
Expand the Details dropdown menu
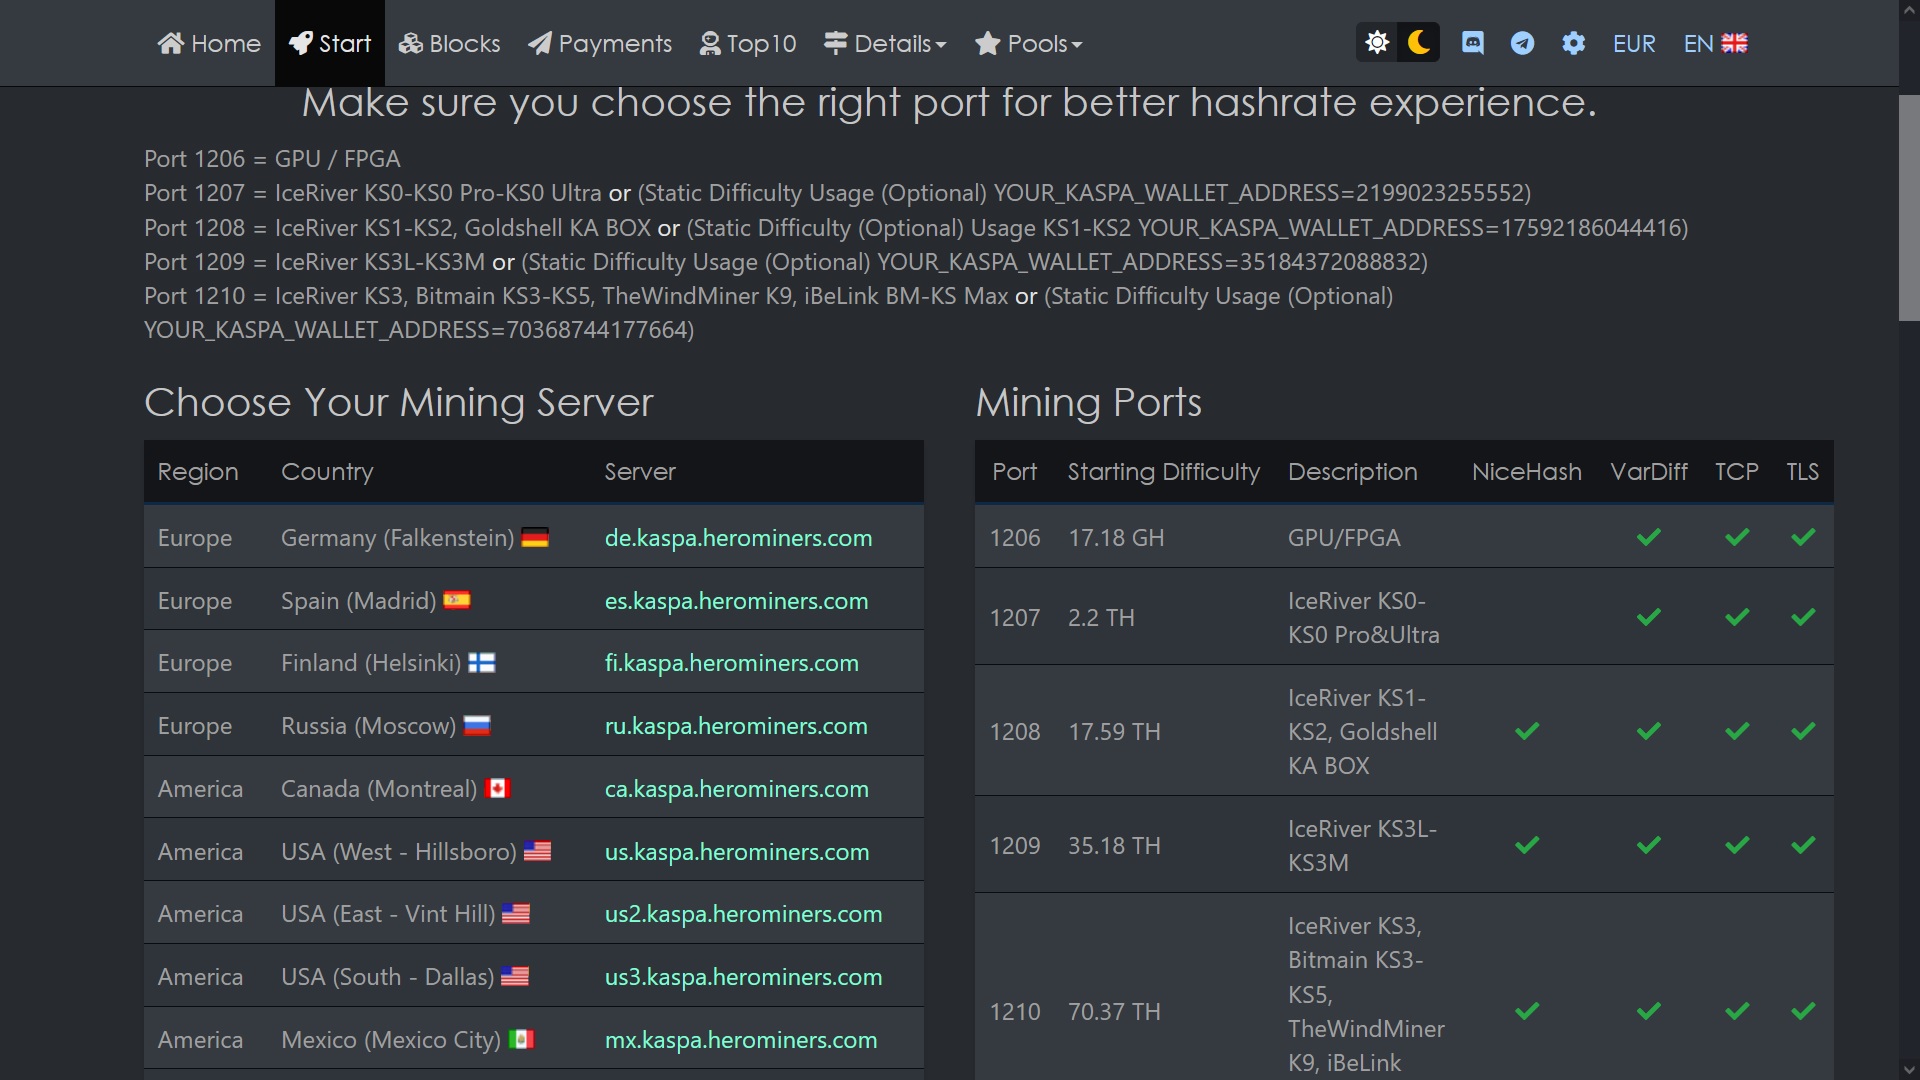pyautogui.click(x=885, y=43)
